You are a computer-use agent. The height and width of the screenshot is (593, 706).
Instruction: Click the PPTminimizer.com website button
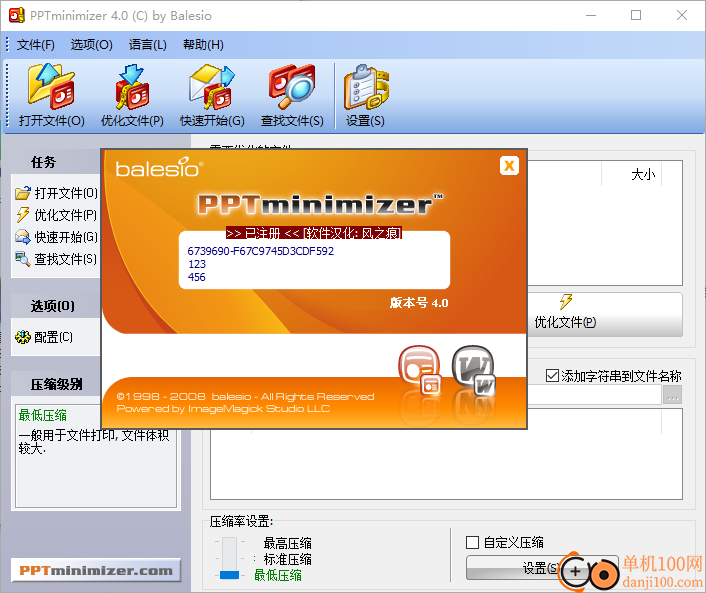point(96,570)
